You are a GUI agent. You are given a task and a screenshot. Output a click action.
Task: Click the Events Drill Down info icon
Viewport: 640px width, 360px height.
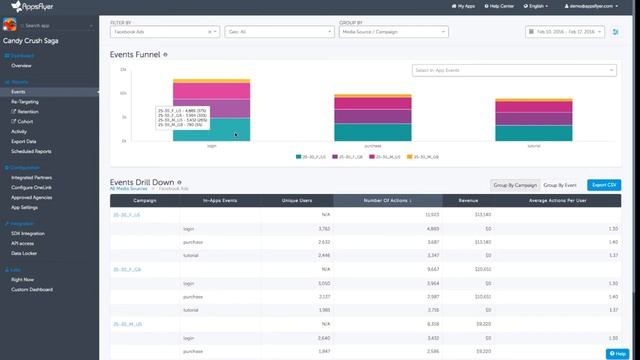(179, 182)
